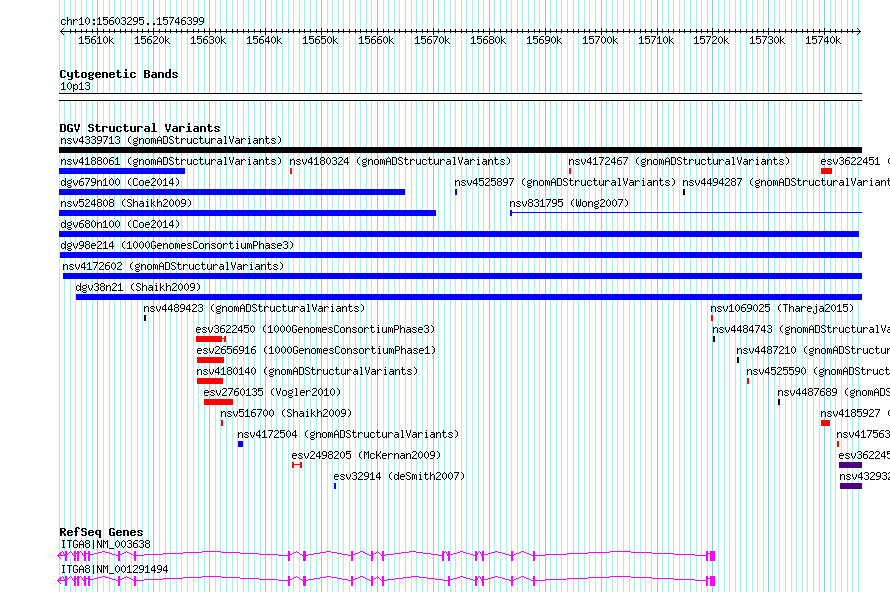The image size is (890, 592).
Task: Click the 15740k ruler position
Action: click(823, 40)
